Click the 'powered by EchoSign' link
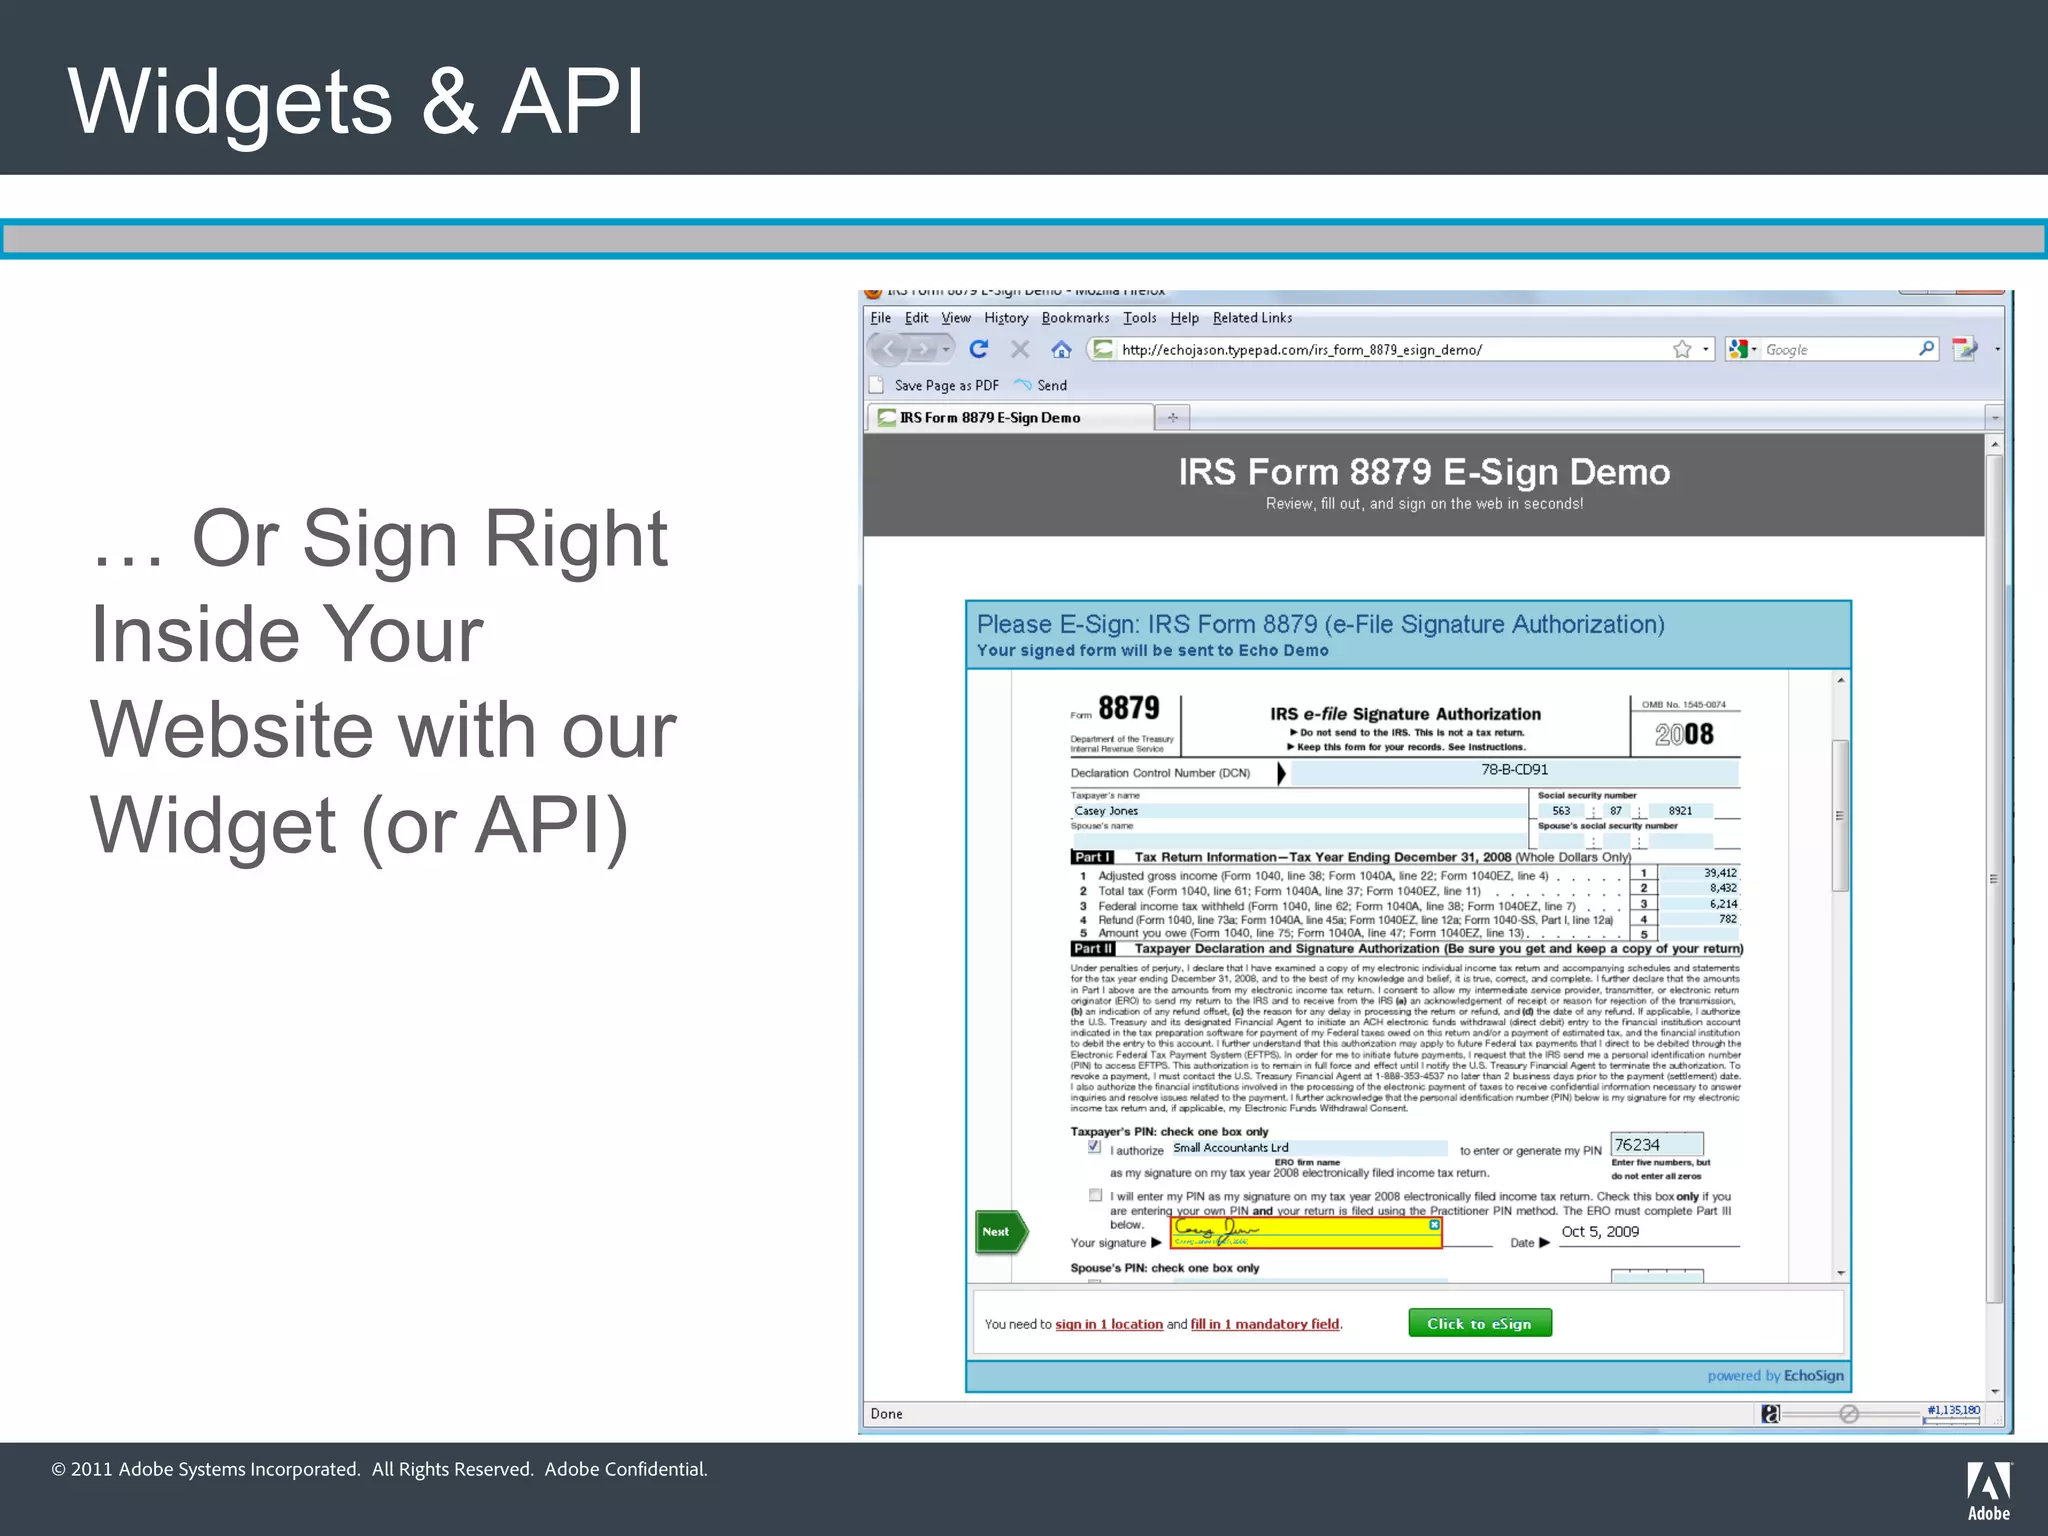2048x1536 pixels. coord(1775,1376)
